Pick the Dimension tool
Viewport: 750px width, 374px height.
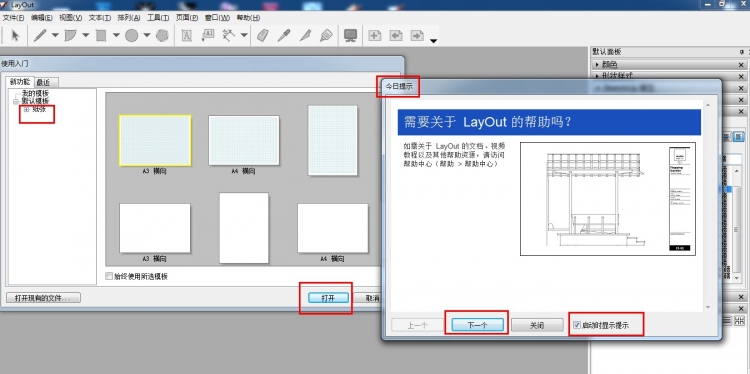click(x=229, y=35)
